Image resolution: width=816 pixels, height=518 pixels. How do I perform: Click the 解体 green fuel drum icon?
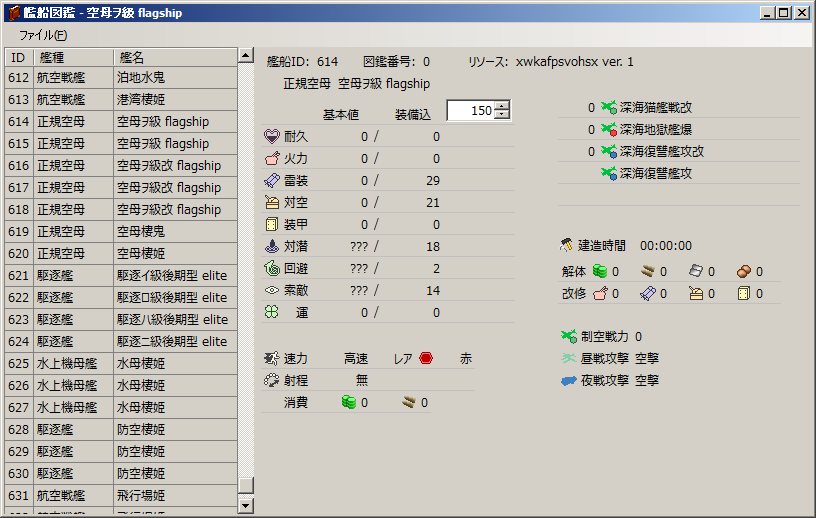(x=600, y=271)
